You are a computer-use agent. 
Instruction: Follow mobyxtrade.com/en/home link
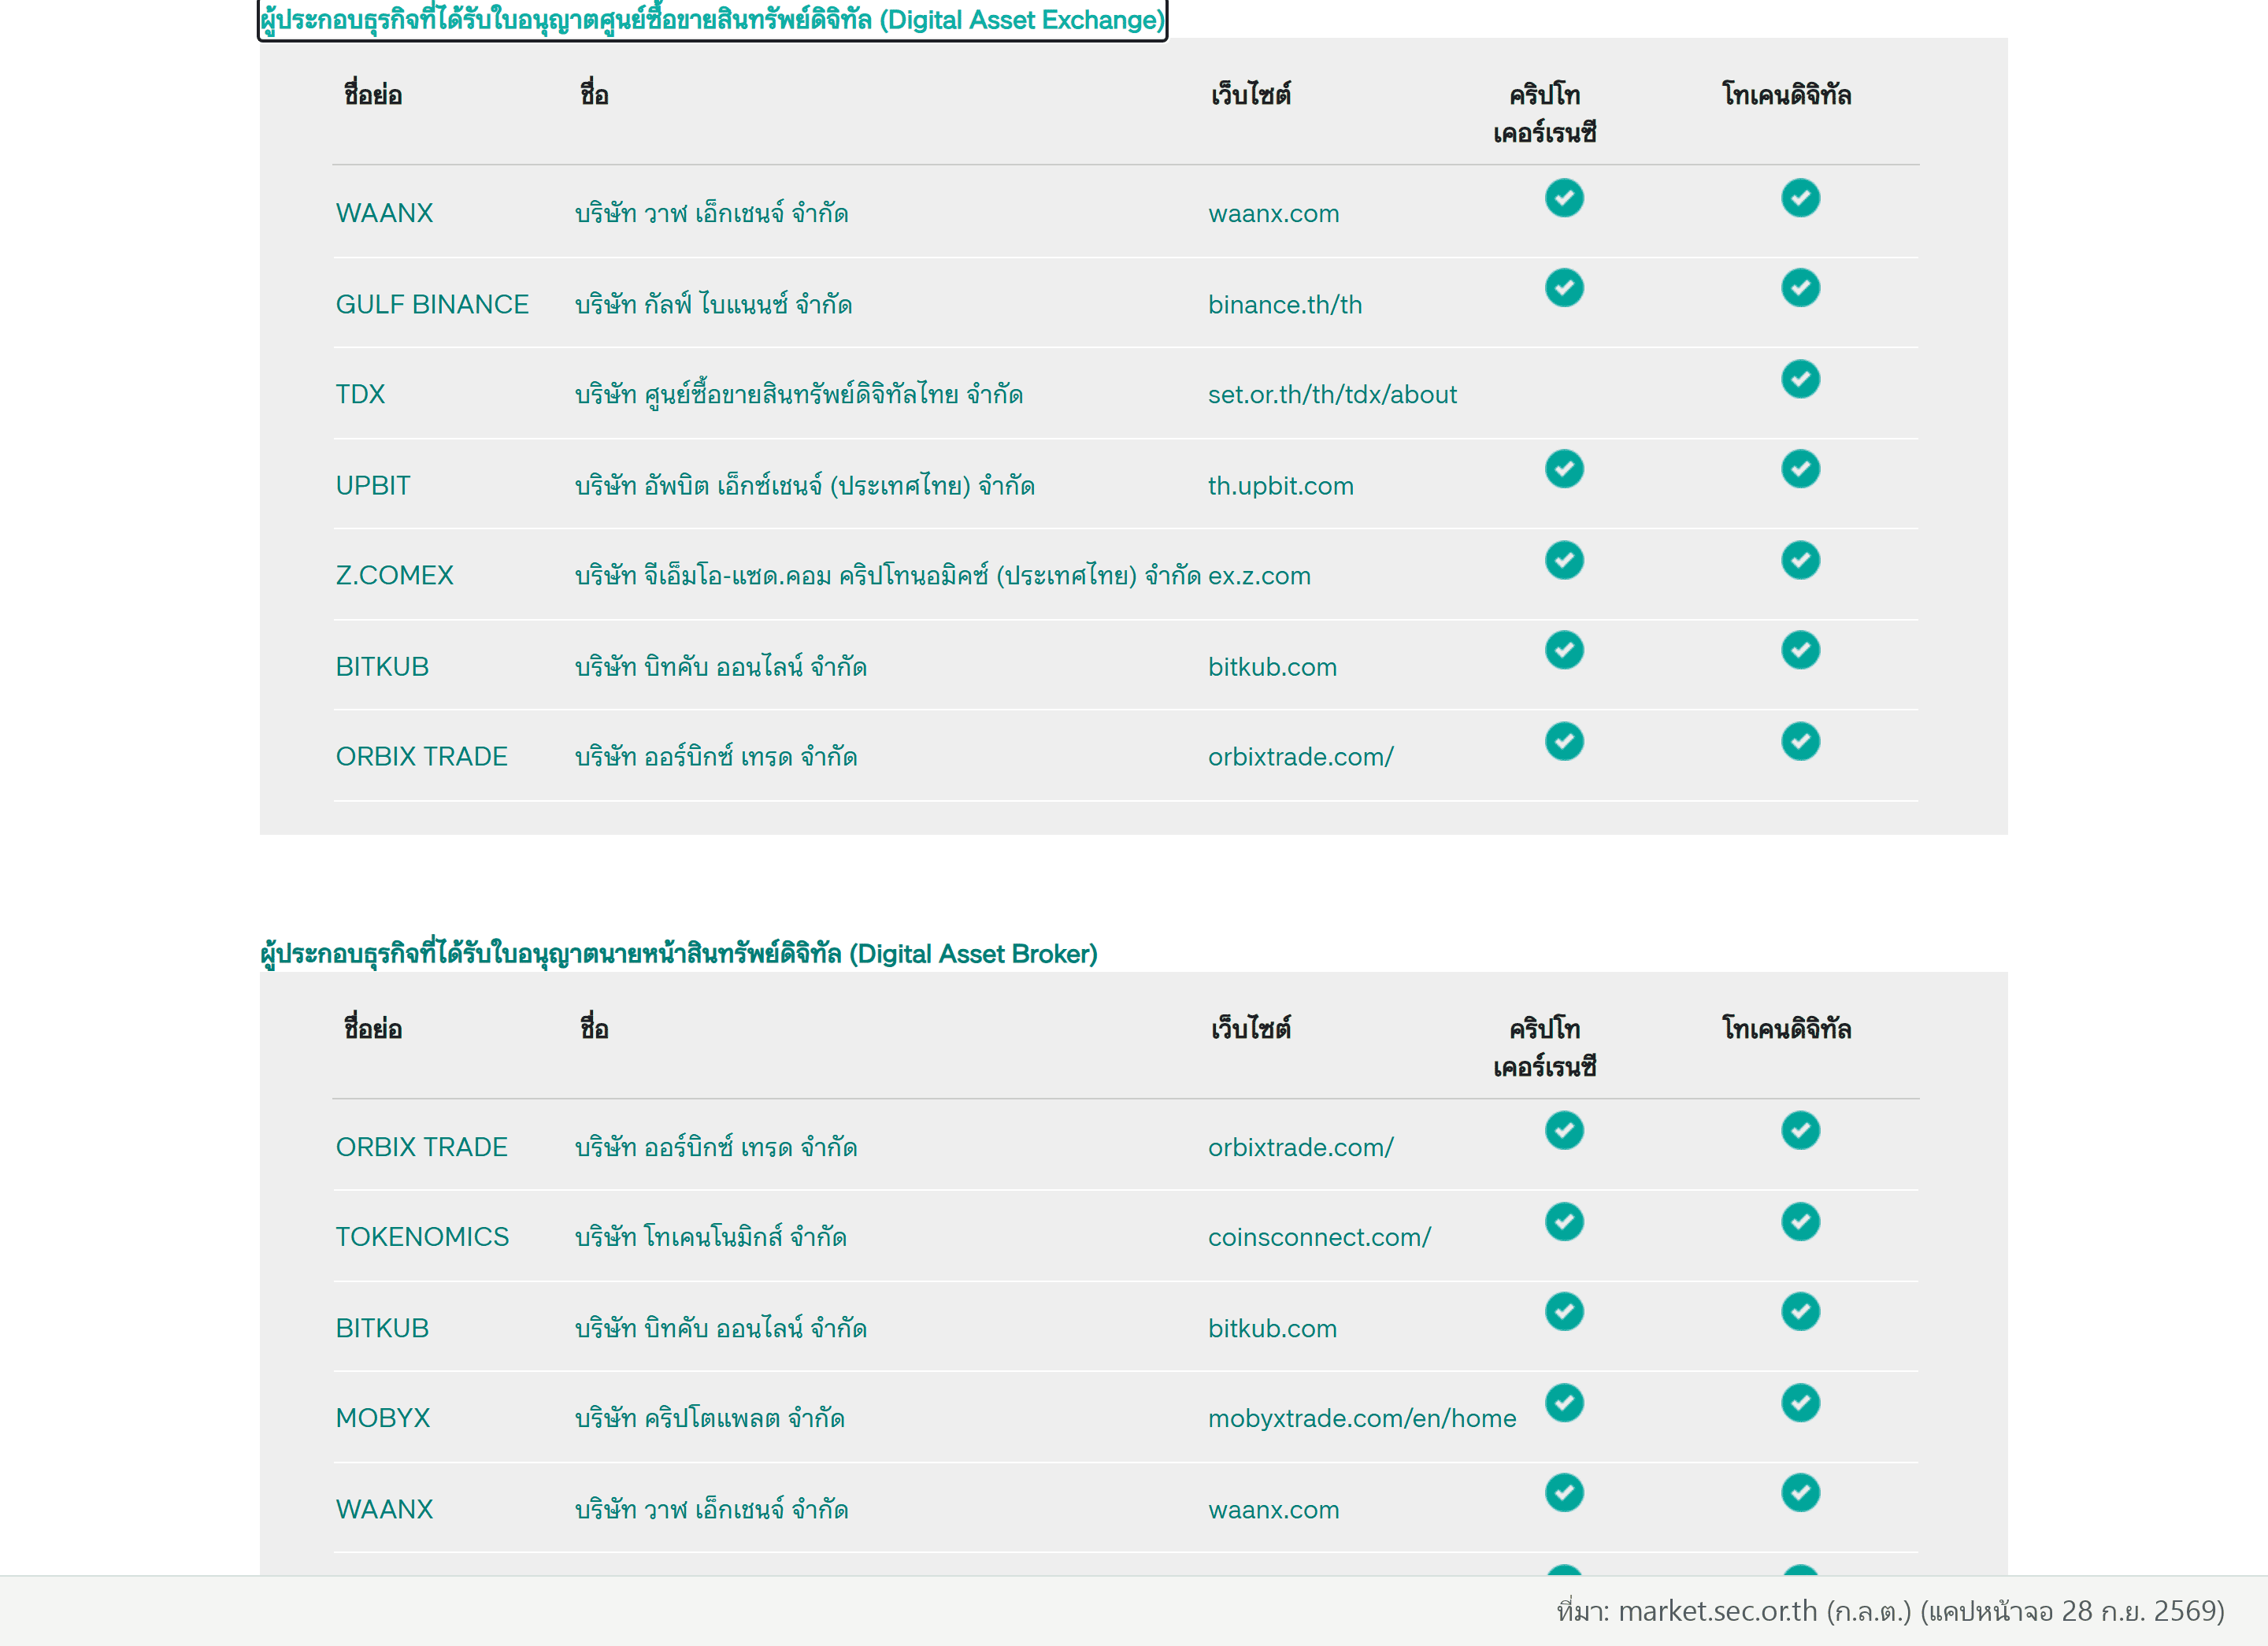pyautogui.click(x=1362, y=1418)
